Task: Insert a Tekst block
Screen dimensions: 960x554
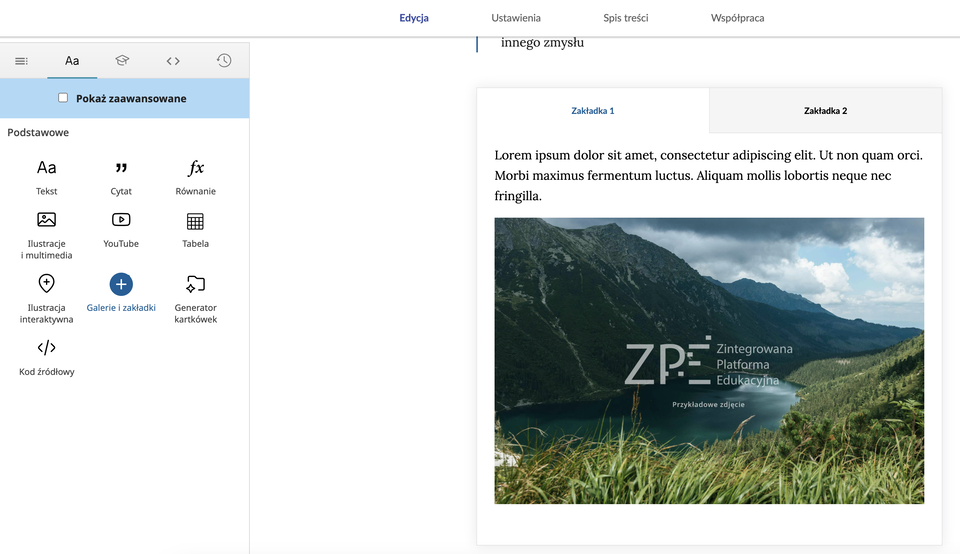Action: [47, 176]
